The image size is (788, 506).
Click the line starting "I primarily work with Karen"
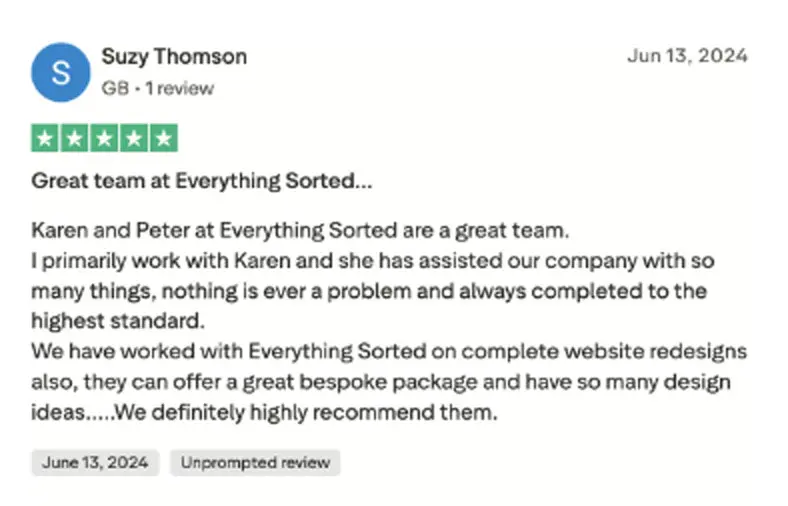point(373,262)
